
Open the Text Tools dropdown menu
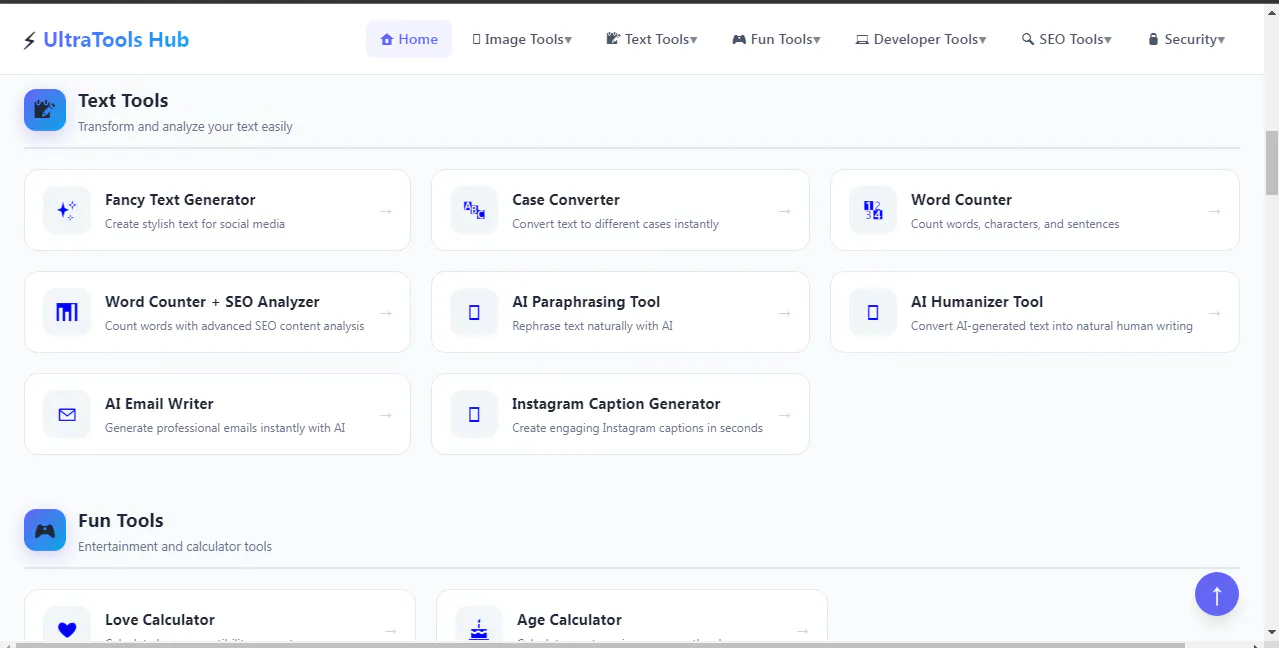click(x=652, y=39)
